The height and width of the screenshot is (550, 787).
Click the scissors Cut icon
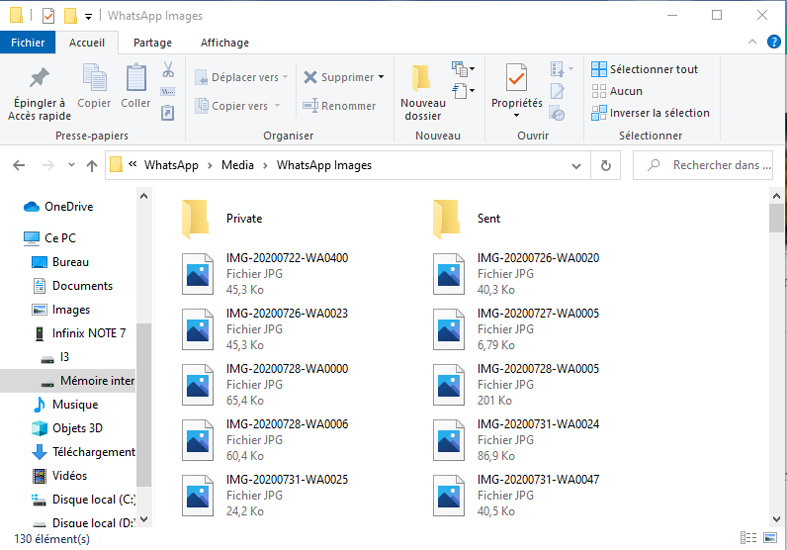pos(168,69)
